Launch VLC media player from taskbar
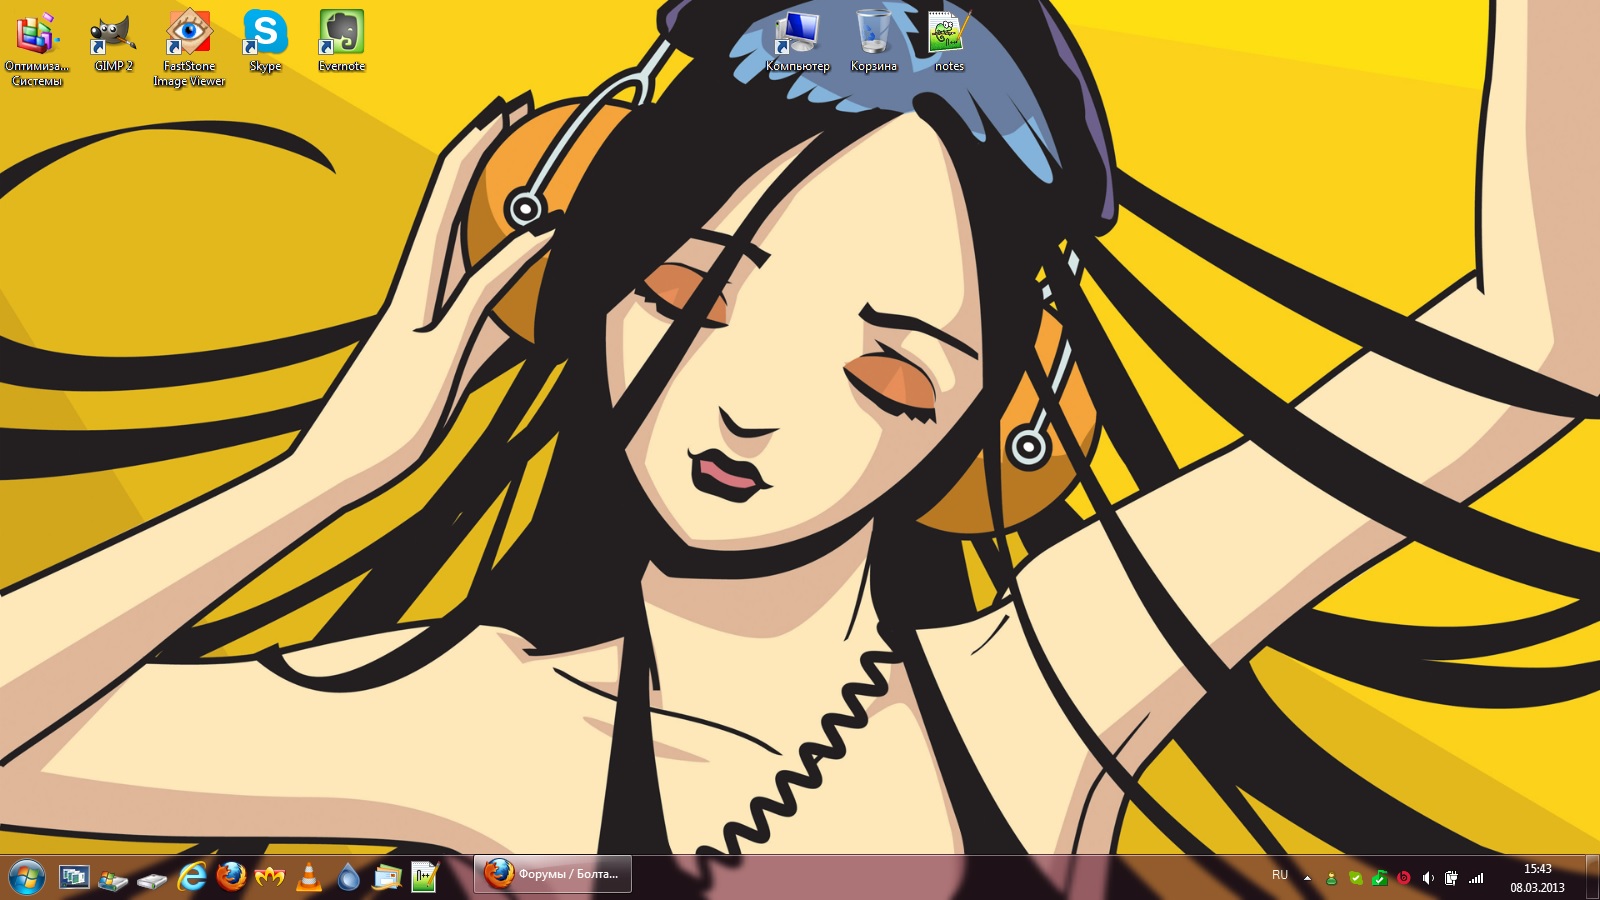Image resolution: width=1600 pixels, height=900 pixels. [310, 877]
